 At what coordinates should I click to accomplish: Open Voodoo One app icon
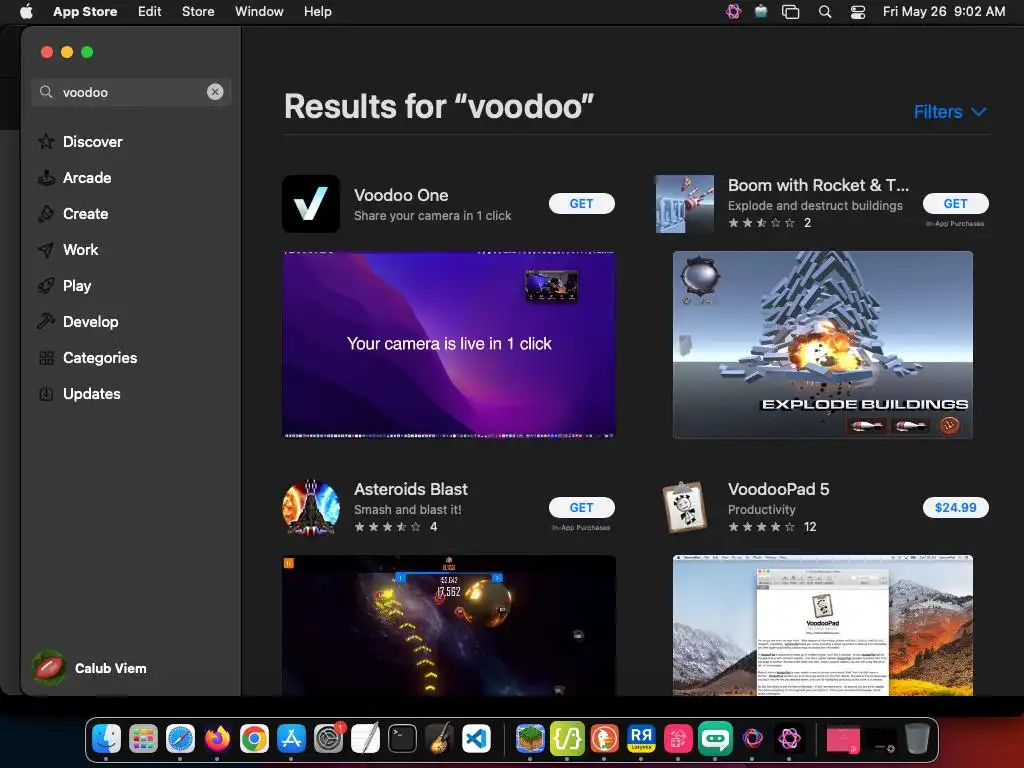311,204
